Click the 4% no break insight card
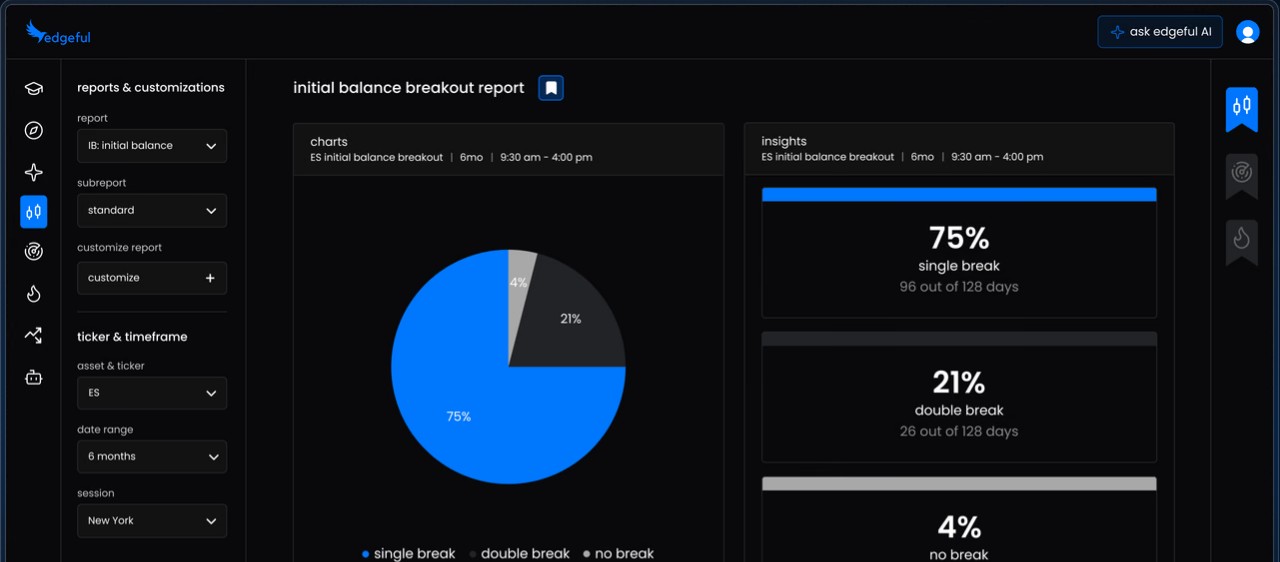Image resolution: width=1280 pixels, height=562 pixels. (x=959, y=520)
